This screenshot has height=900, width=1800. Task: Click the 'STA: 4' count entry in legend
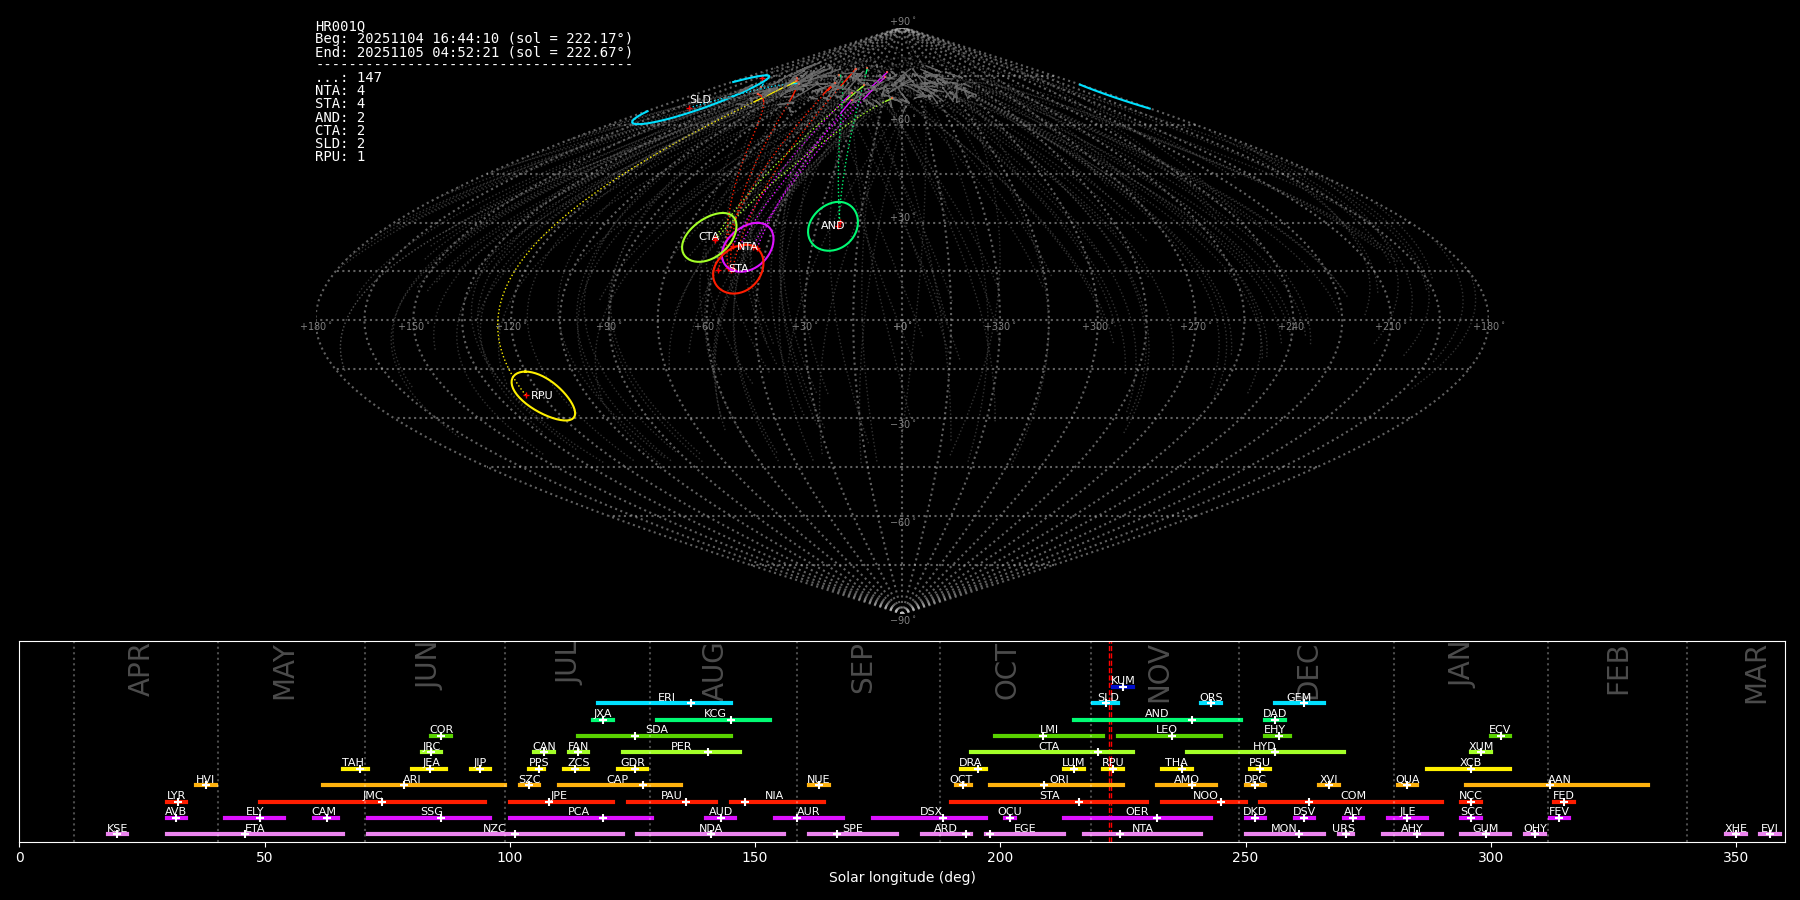coord(340,104)
